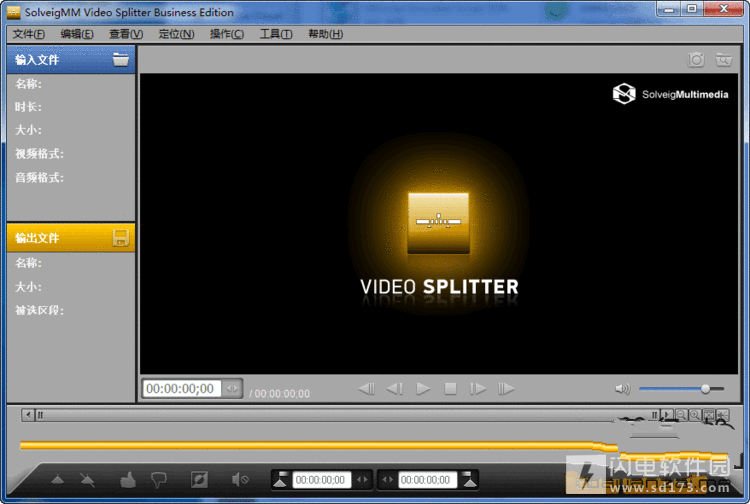Jump to the next keyframe with the forward button
Screen dimensions: 750x504
(x=506, y=389)
